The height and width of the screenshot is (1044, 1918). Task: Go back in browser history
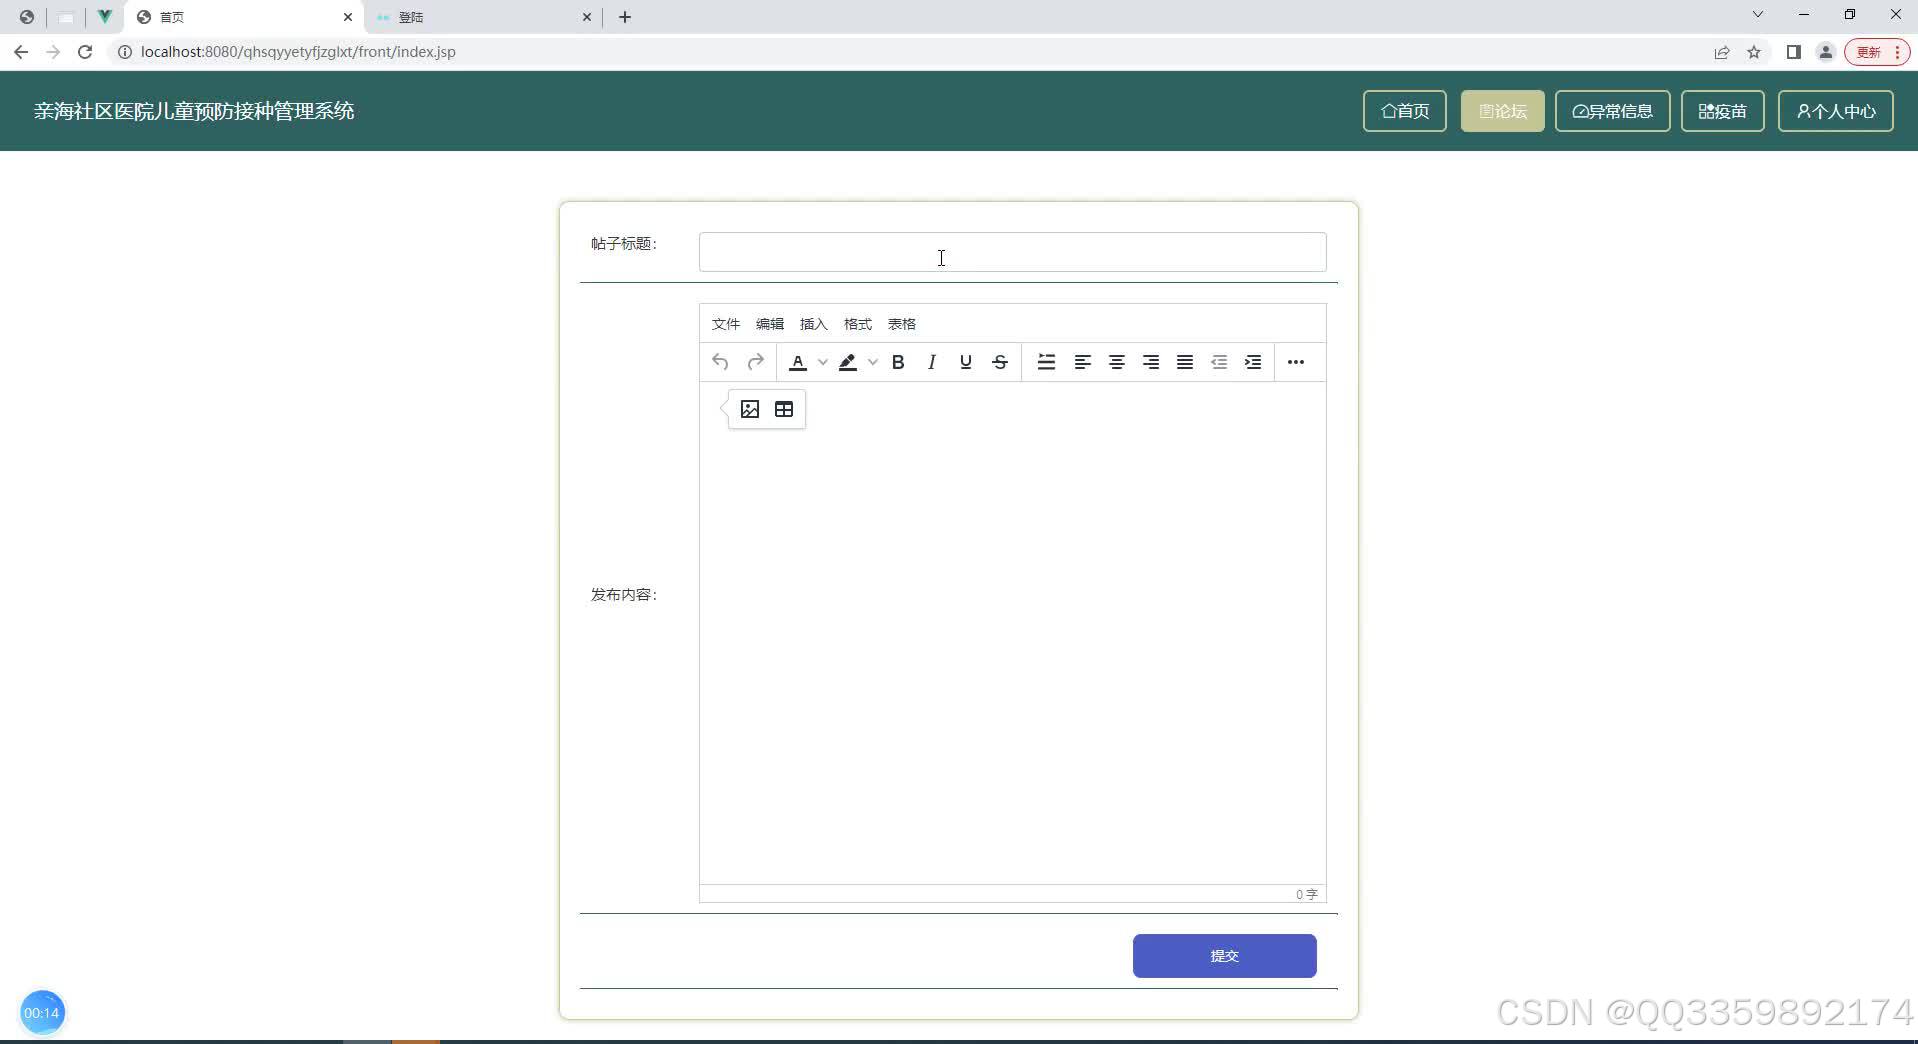21,52
